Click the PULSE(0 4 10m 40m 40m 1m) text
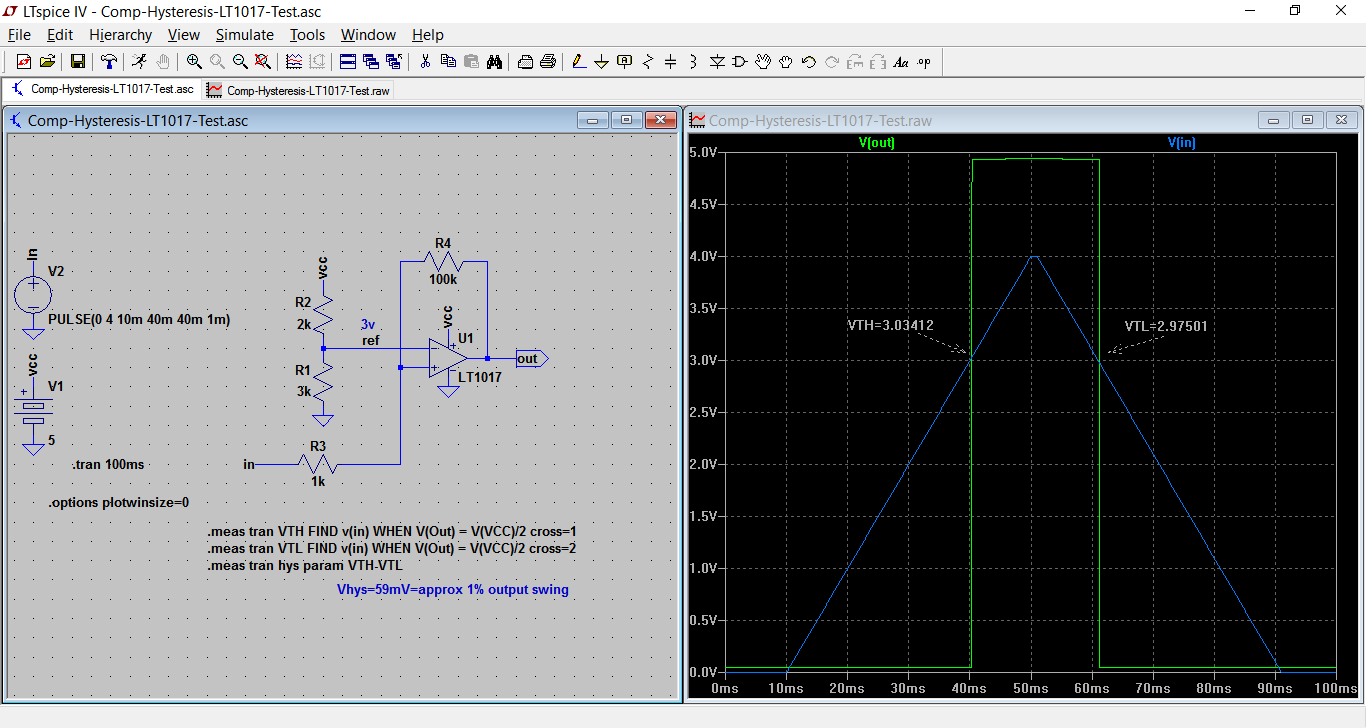This screenshot has height=728, width=1366. pyautogui.click(x=139, y=320)
